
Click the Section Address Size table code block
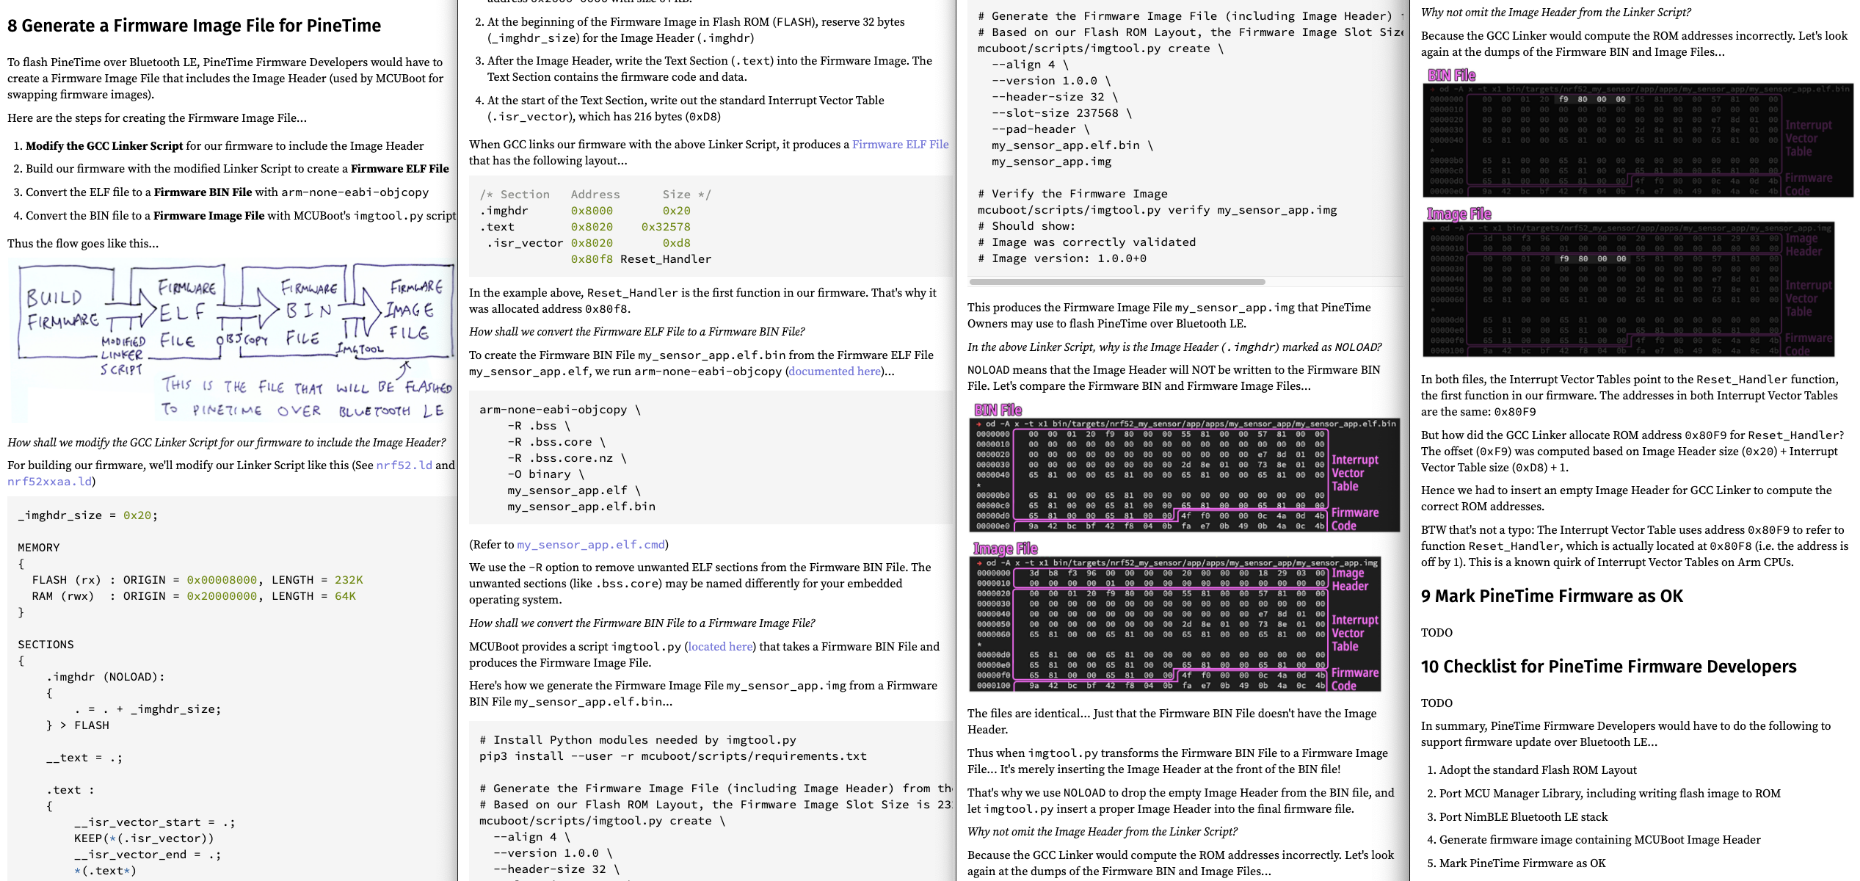(x=710, y=227)
